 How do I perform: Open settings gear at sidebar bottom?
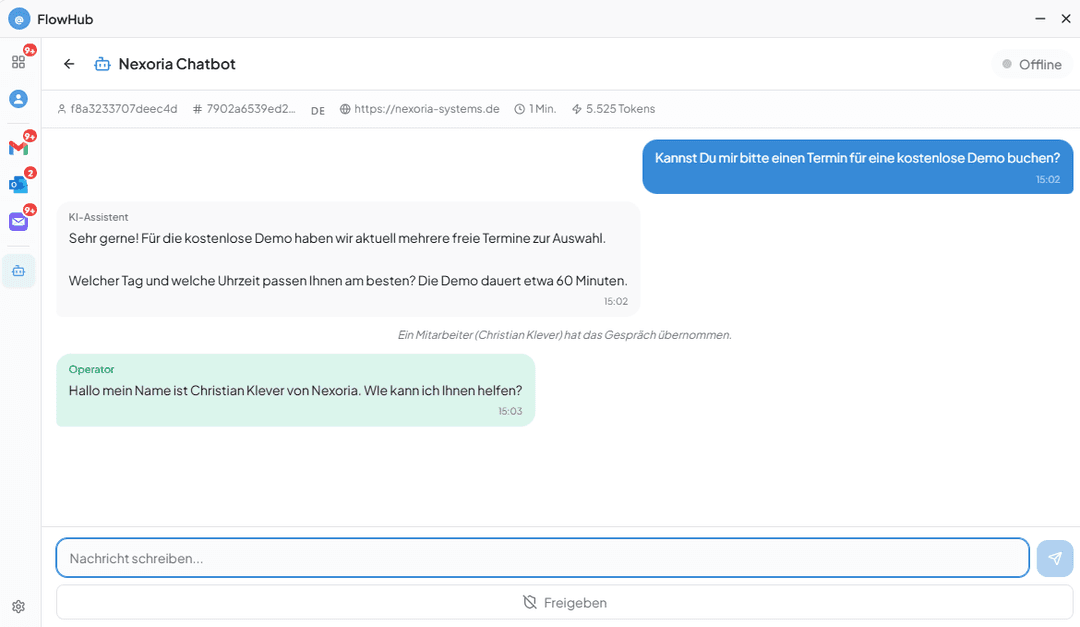click(18, 606)
